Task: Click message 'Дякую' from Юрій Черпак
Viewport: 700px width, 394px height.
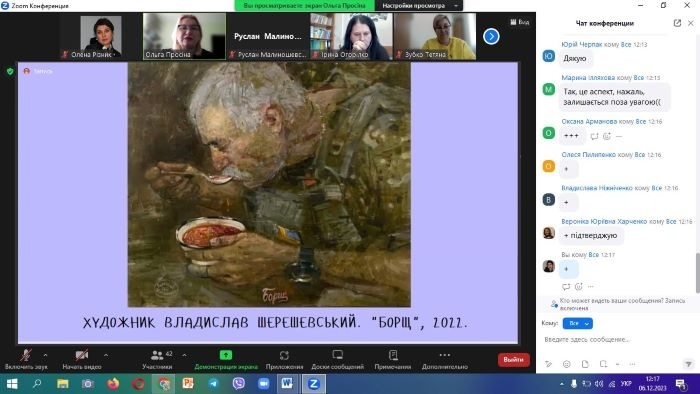Action: (575, 58)
